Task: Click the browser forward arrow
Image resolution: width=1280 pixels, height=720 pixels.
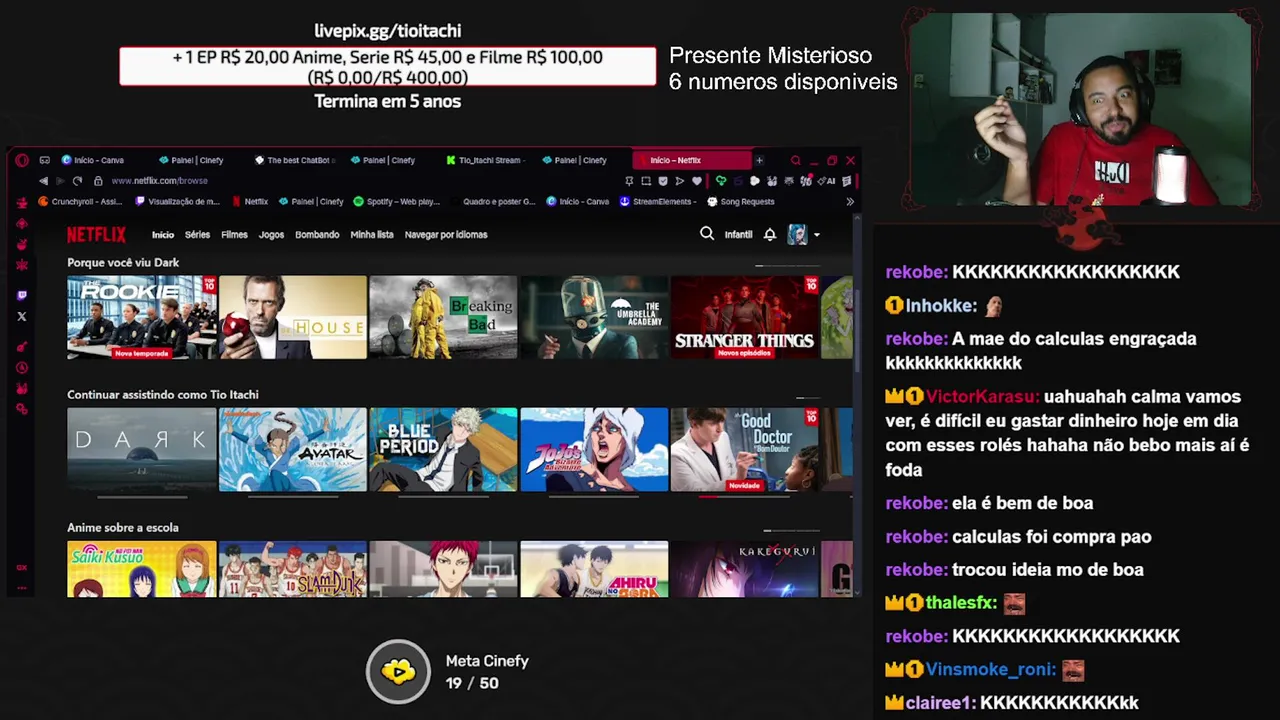Action: (59, 181)
